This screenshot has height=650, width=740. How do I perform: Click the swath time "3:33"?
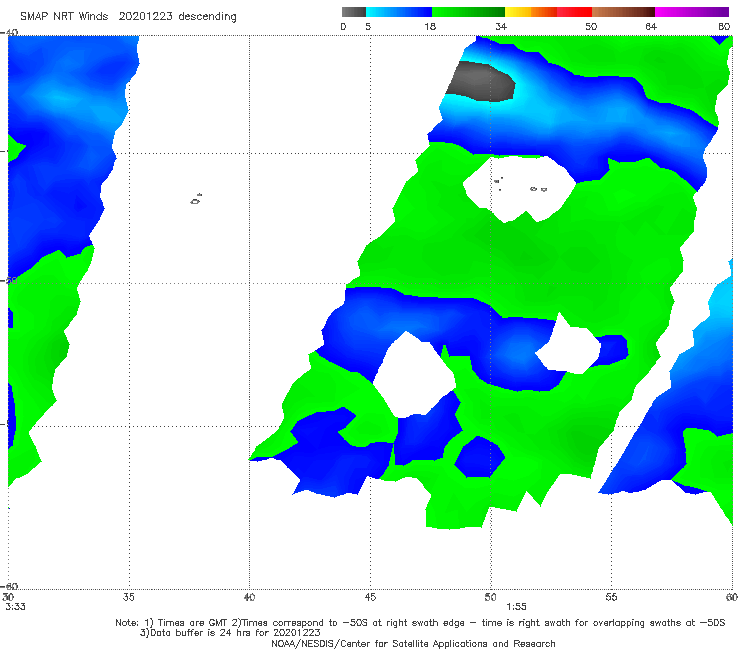(16, 607)
